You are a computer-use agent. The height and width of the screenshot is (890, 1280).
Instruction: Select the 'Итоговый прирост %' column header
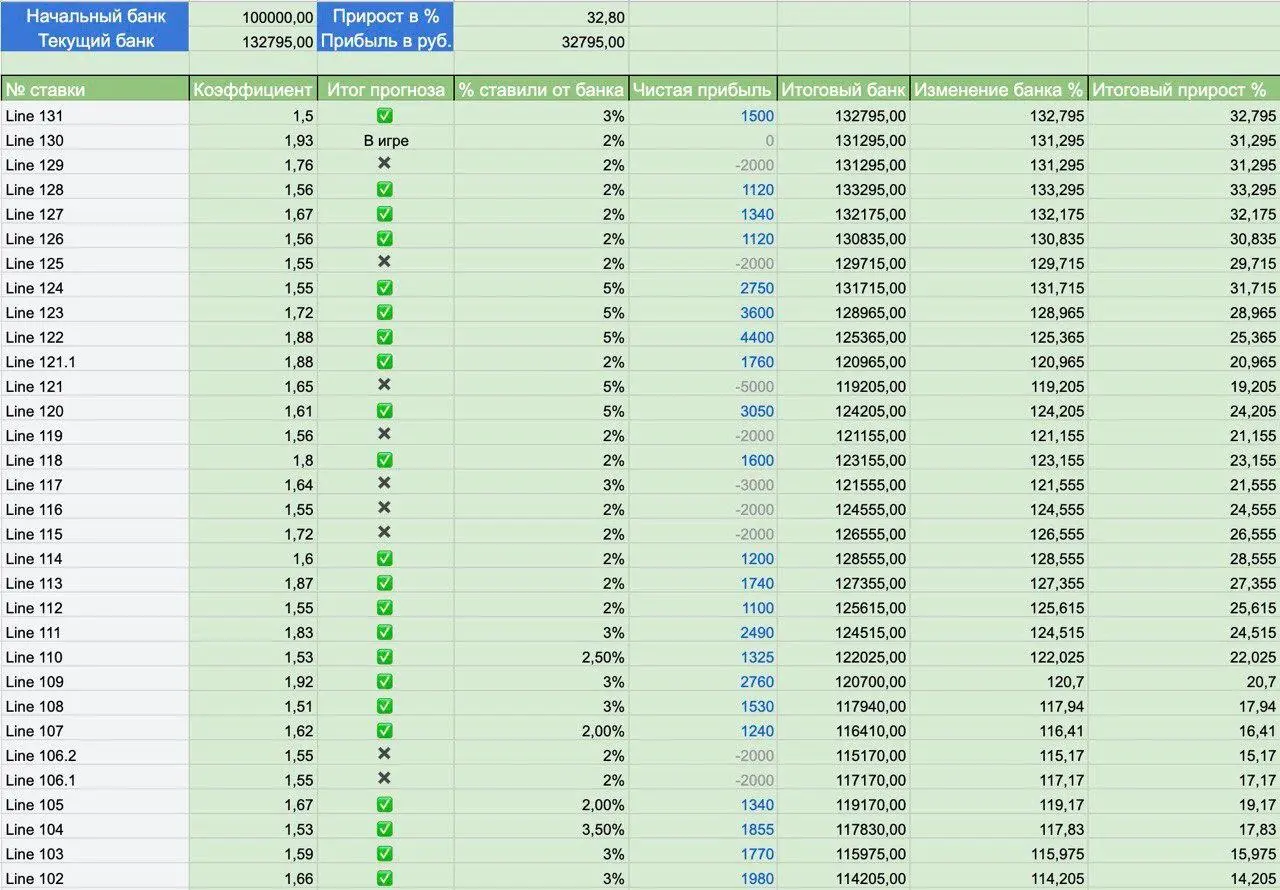click(1184, 89)
